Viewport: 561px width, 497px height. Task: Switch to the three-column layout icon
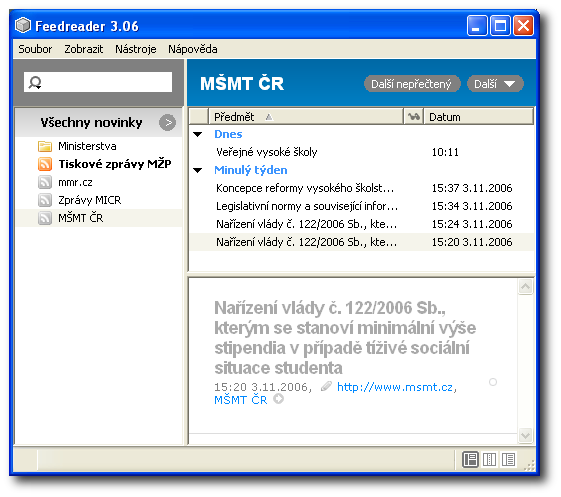[x=489, y=459]
